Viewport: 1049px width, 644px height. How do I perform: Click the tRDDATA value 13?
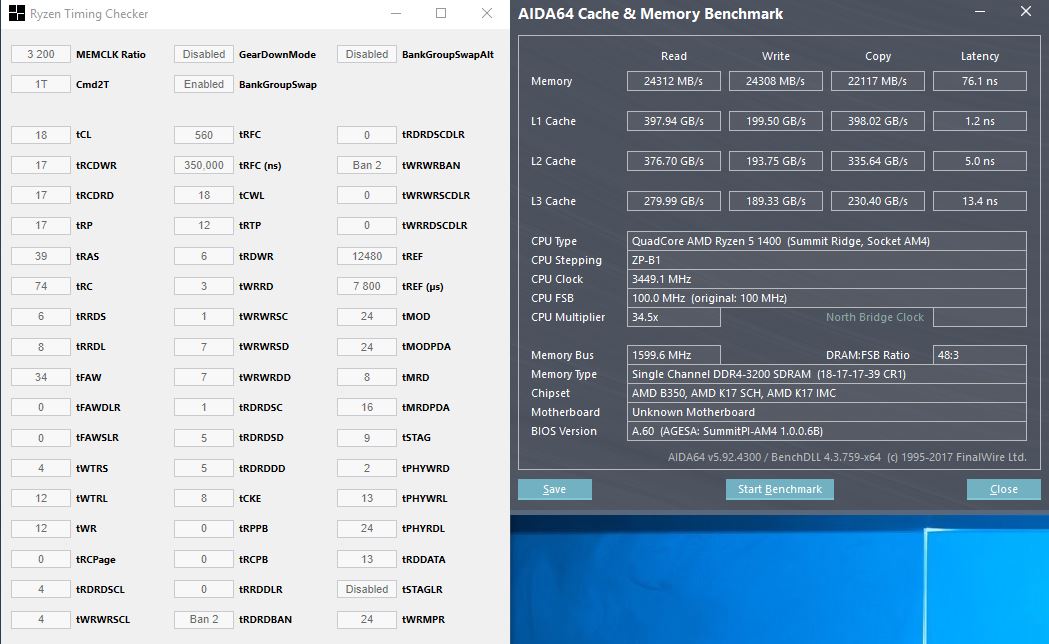(367, 559)
